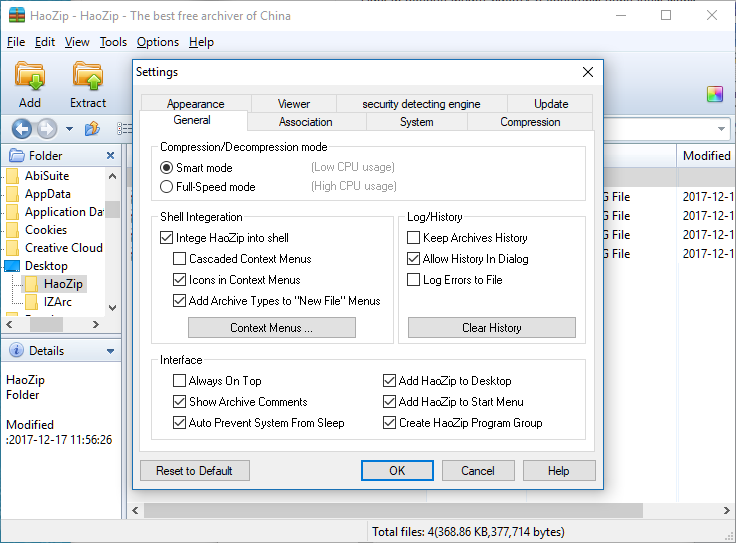Click the Help button in Settings dialog
The image size is (736, 543).
[x=559, y=471]
